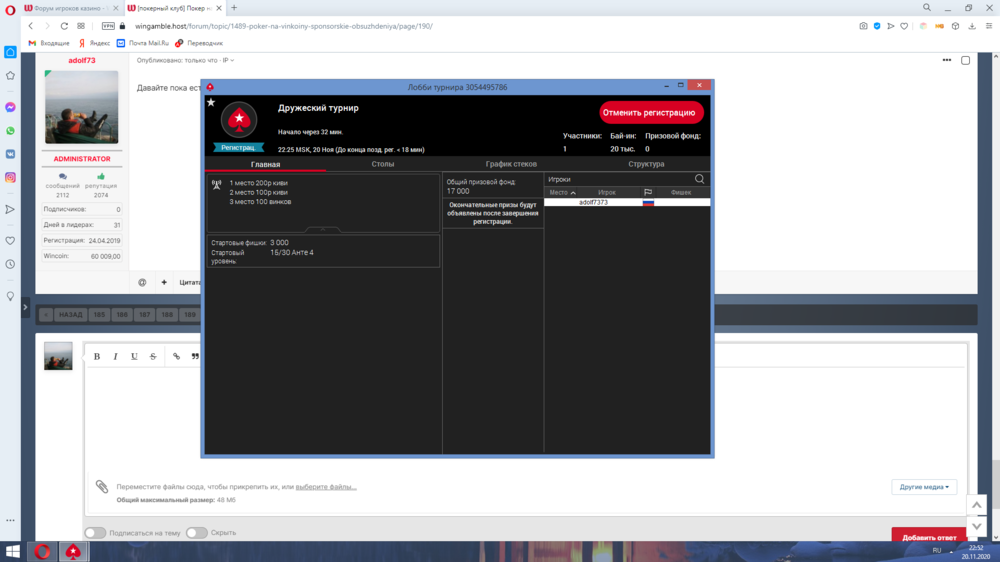Viewport: 1000px width, 562px height.
Task: Sort players by the 'Место' column
Action: 562,192
